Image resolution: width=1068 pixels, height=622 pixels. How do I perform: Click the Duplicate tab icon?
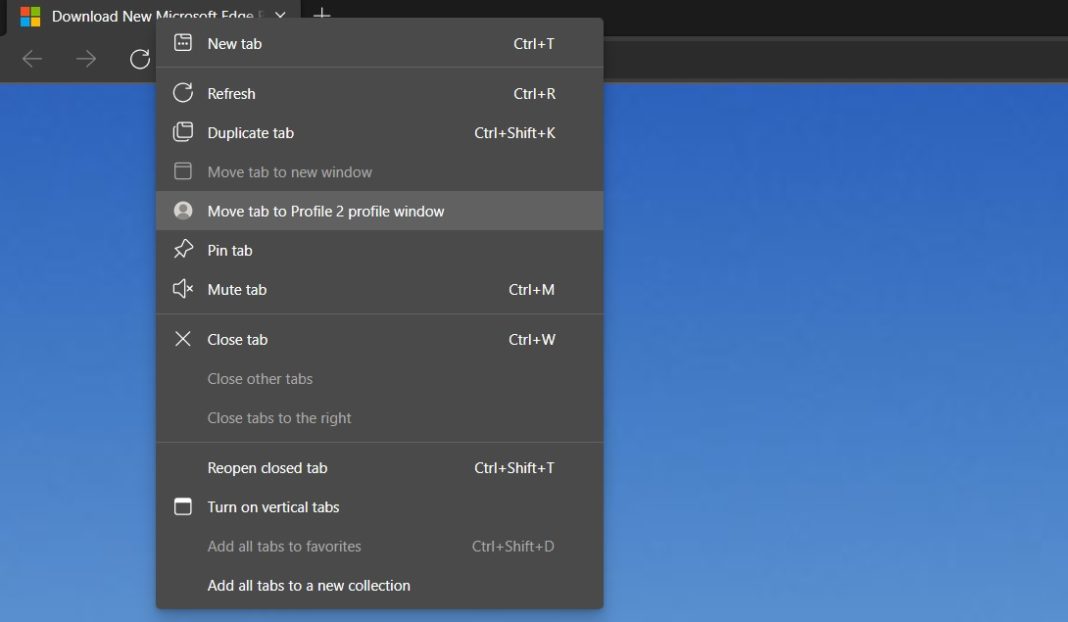183,132
